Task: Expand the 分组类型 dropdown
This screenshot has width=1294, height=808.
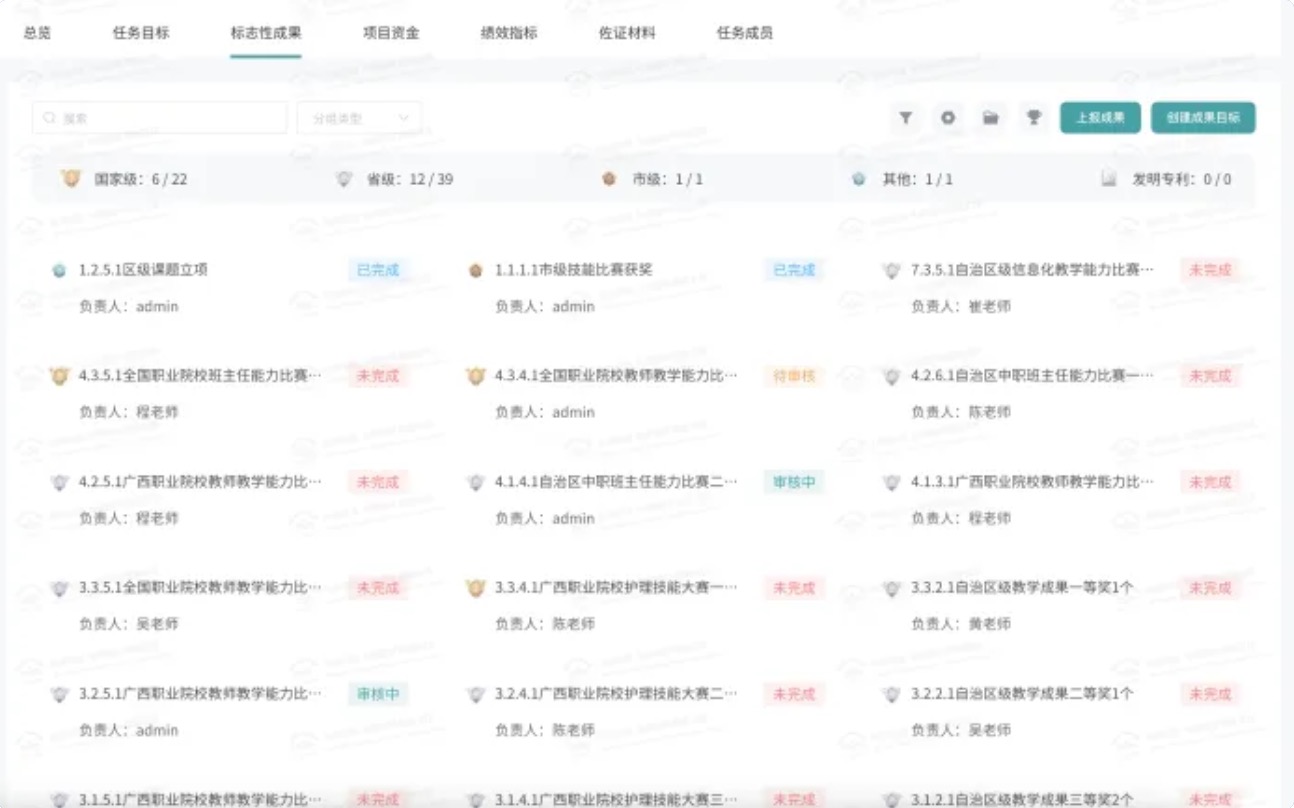Action: pos(359,118)
